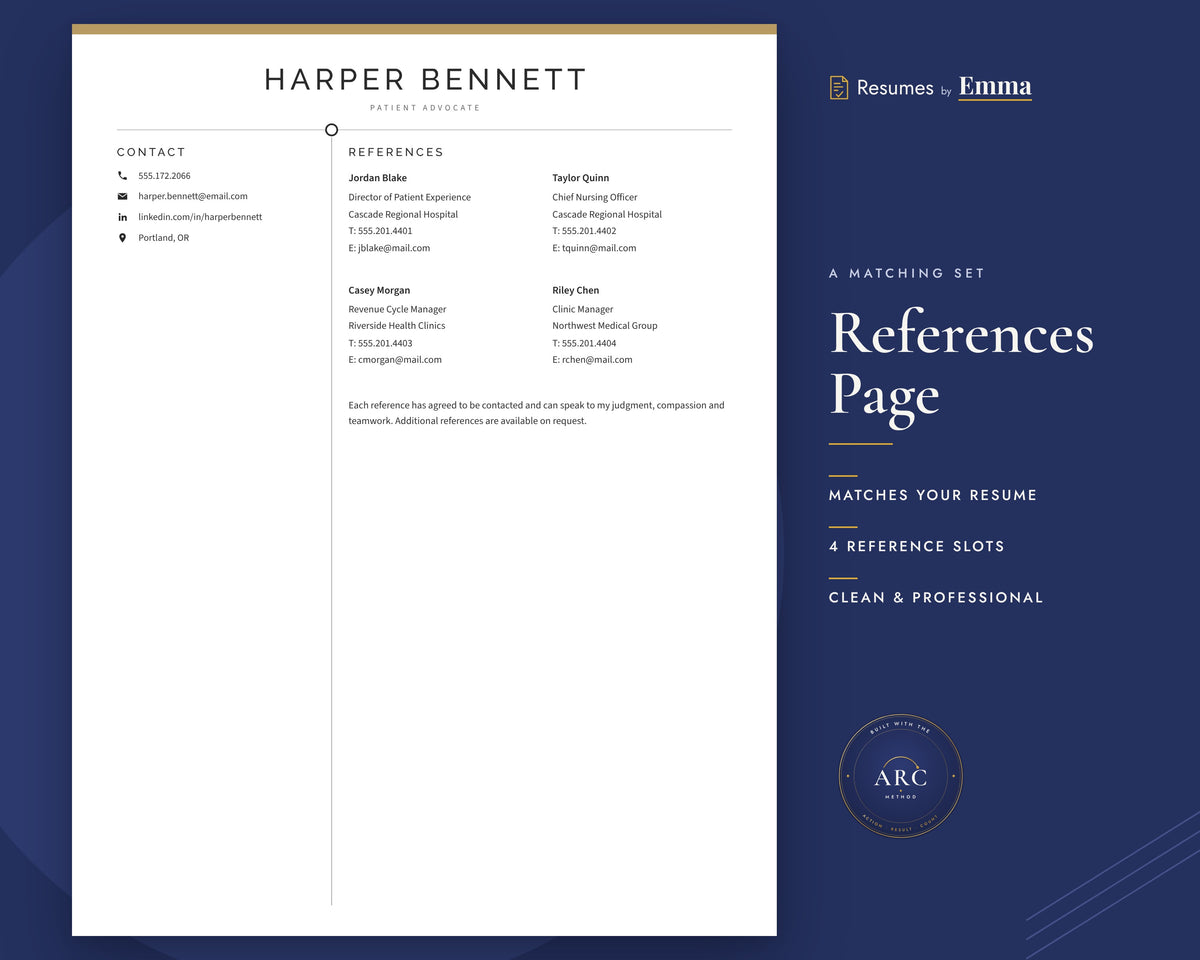The width and height of the screenshot is (1200, 960).
Task: Click phone T: 555.201.4401
Action: (x=380, y=231)
